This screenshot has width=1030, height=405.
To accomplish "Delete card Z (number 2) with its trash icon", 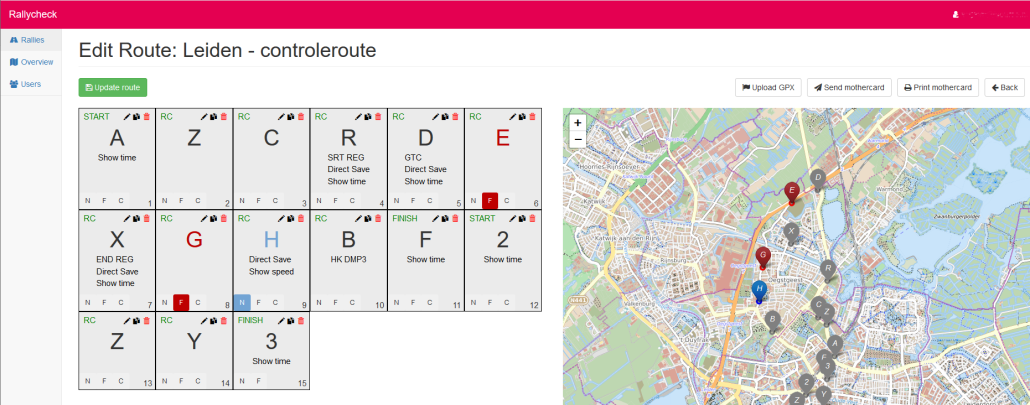I will [223, 117].
